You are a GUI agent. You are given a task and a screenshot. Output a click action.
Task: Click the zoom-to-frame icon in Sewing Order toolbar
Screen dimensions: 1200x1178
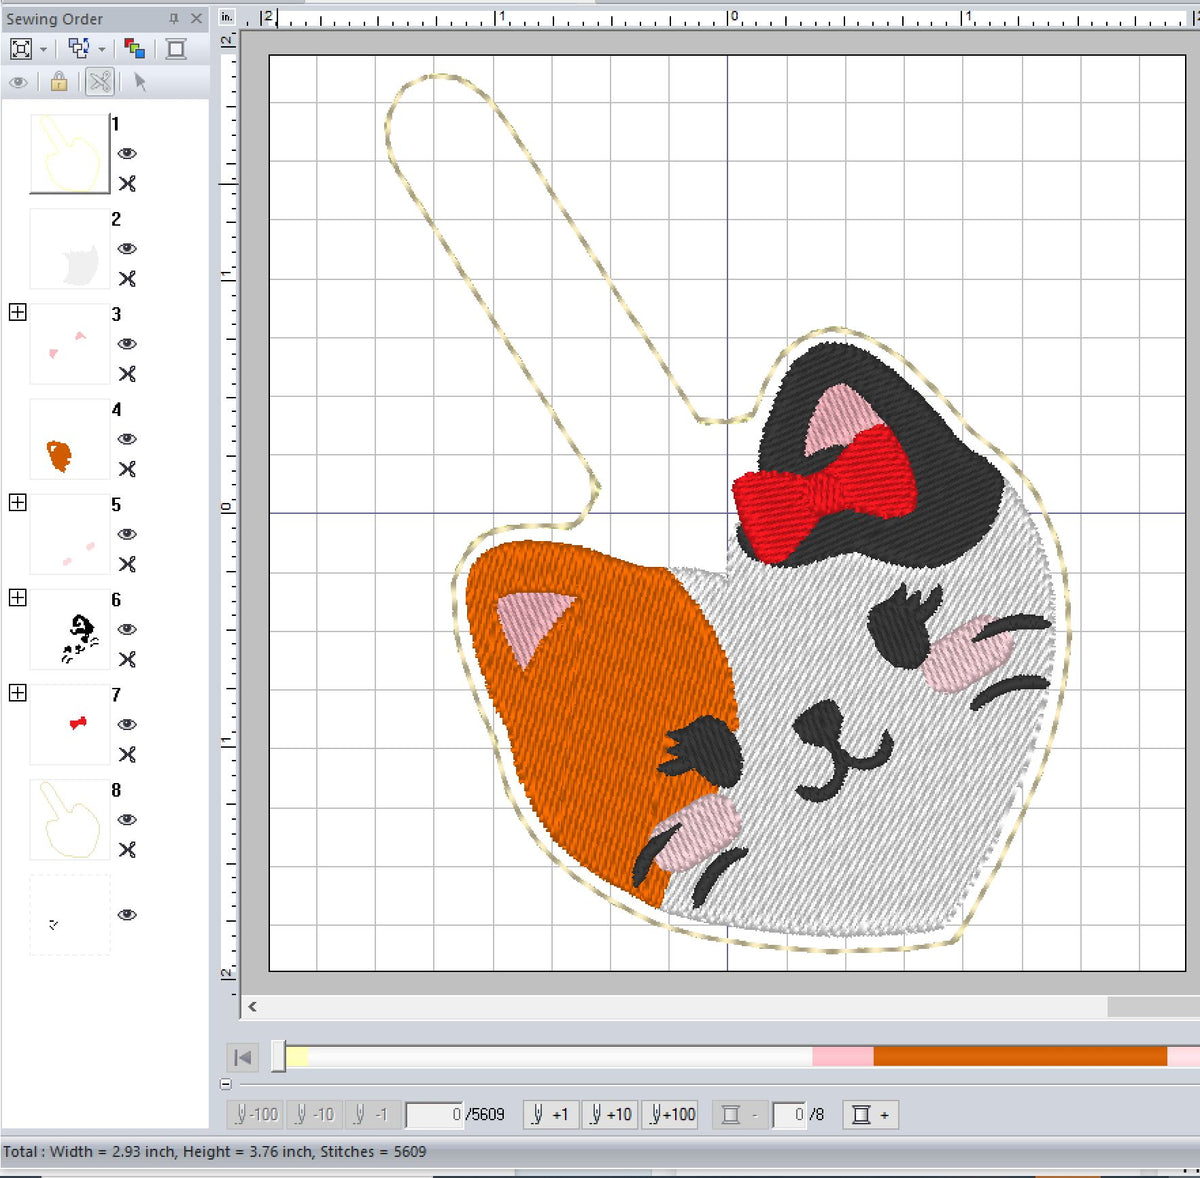[21, 49]
